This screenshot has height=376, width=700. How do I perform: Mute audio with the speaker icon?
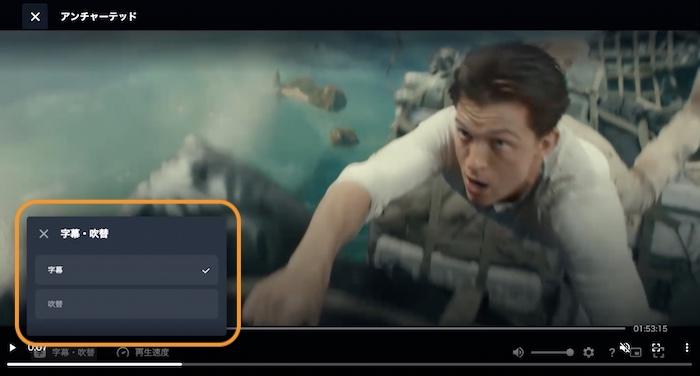click(x=518, y=352)
